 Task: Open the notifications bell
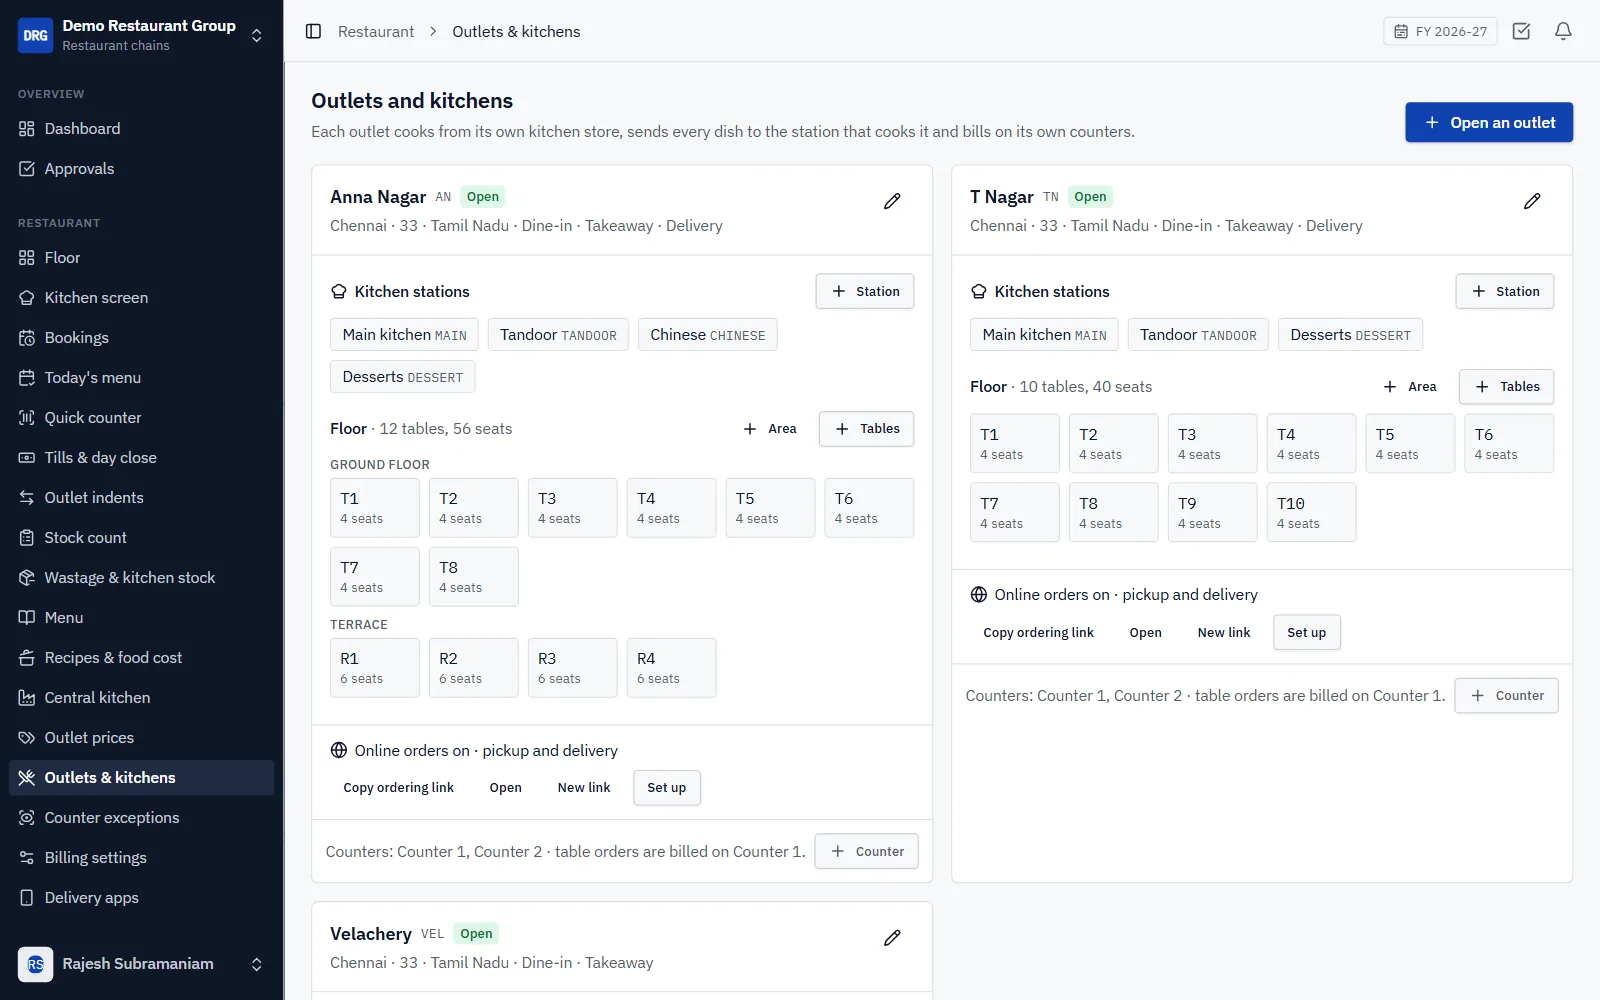(1563, 31)
